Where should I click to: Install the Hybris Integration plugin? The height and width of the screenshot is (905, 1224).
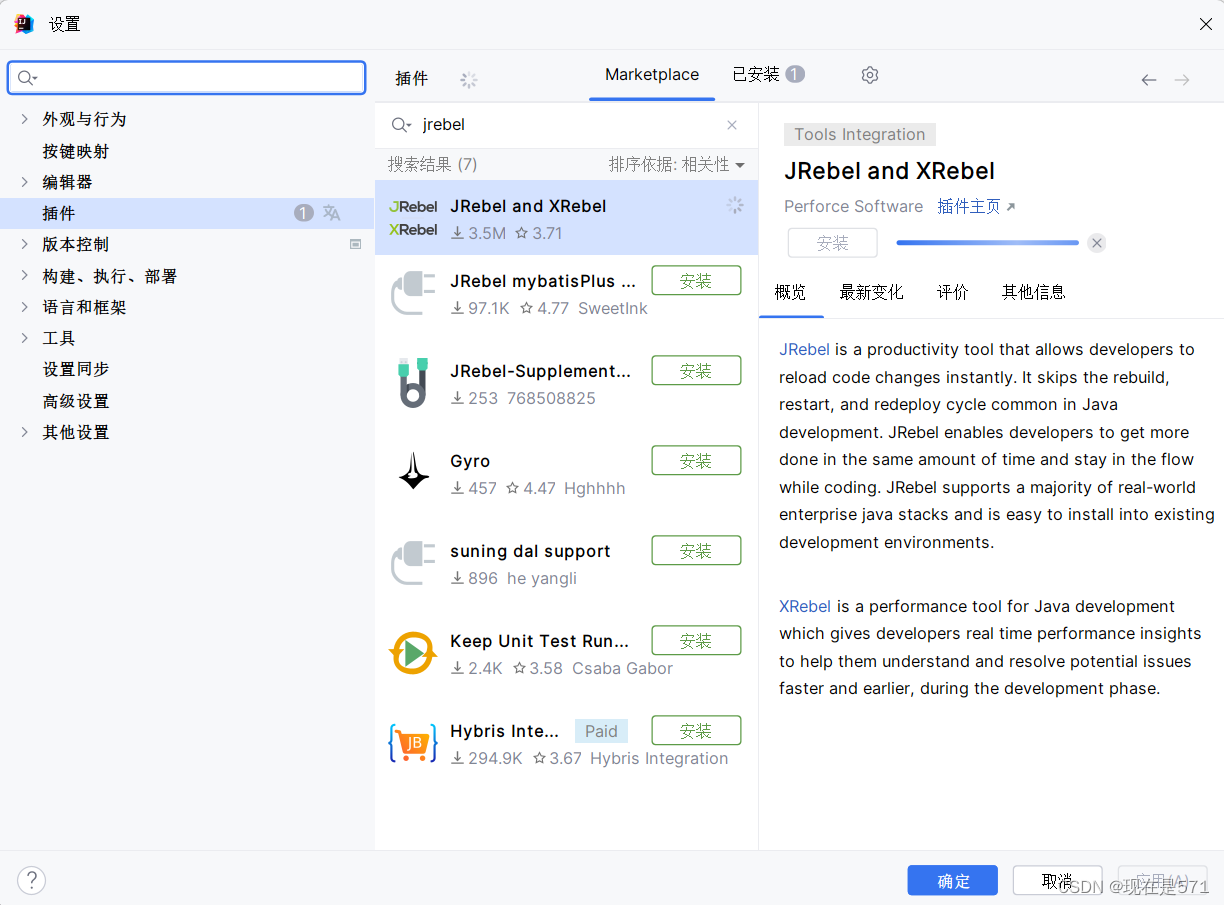[696, 731]
